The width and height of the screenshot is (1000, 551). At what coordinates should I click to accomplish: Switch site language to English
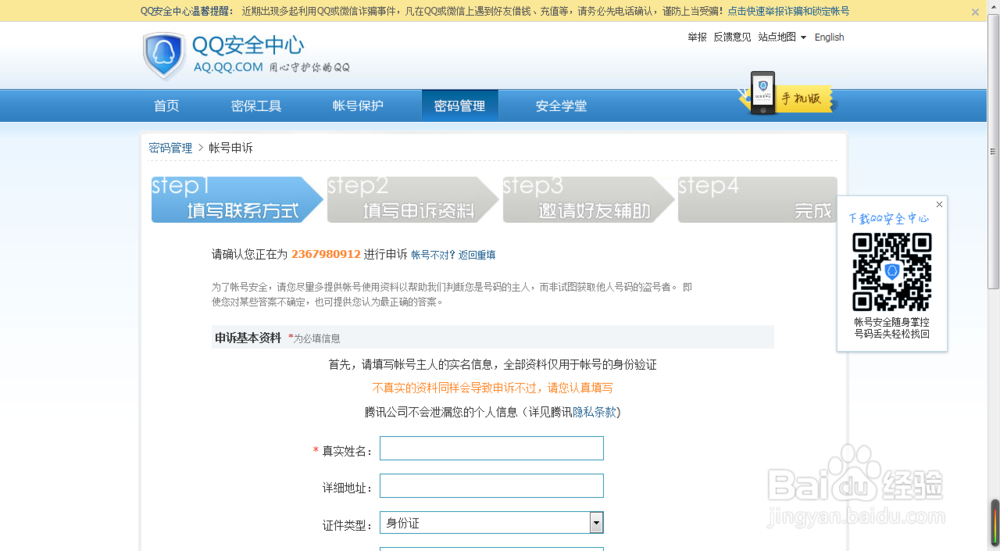829,37
